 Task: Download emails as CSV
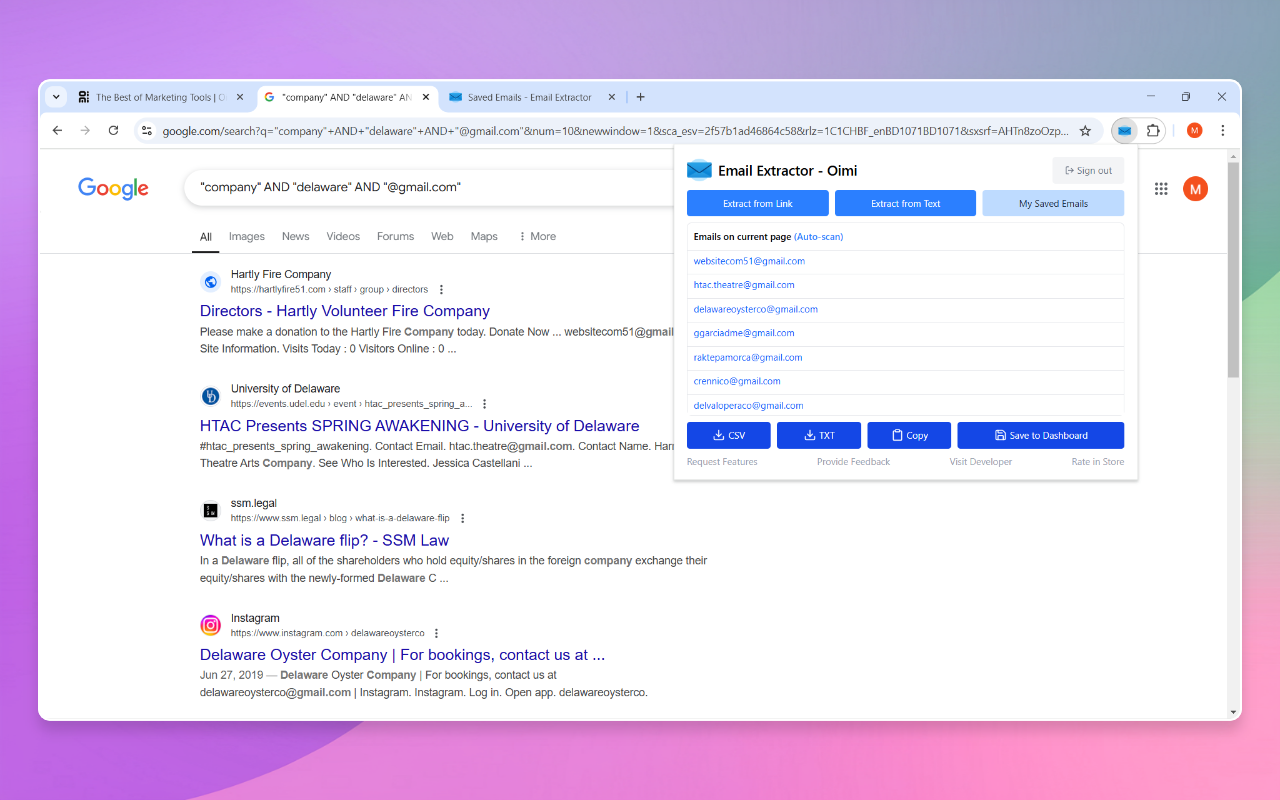729,435
